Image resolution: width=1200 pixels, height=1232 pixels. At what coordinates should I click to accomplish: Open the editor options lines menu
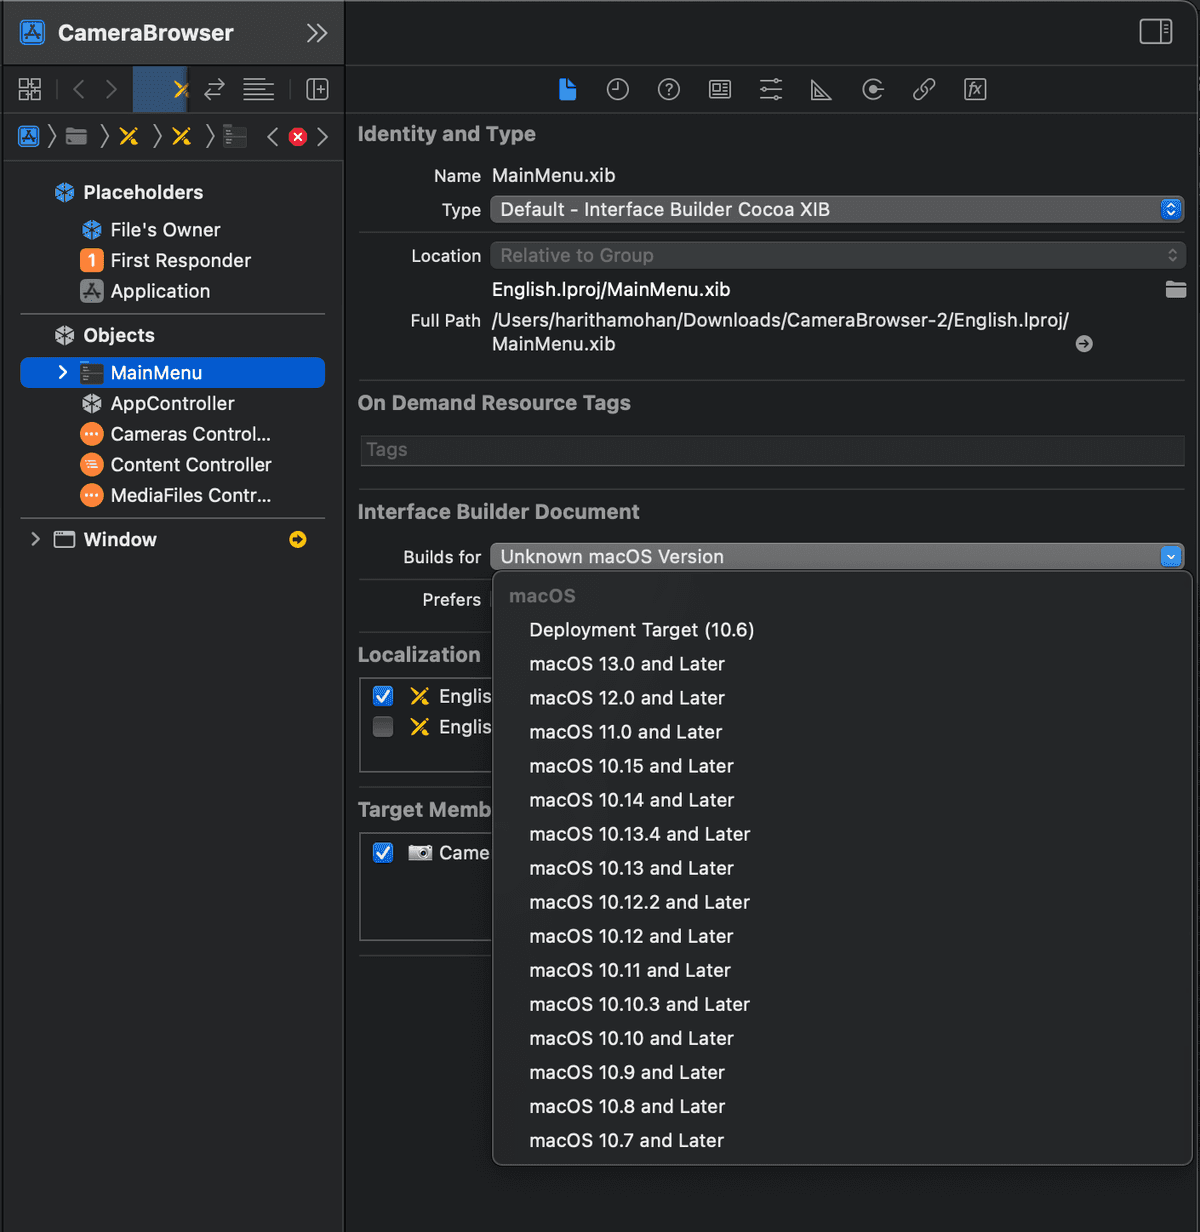pos(258,90)
